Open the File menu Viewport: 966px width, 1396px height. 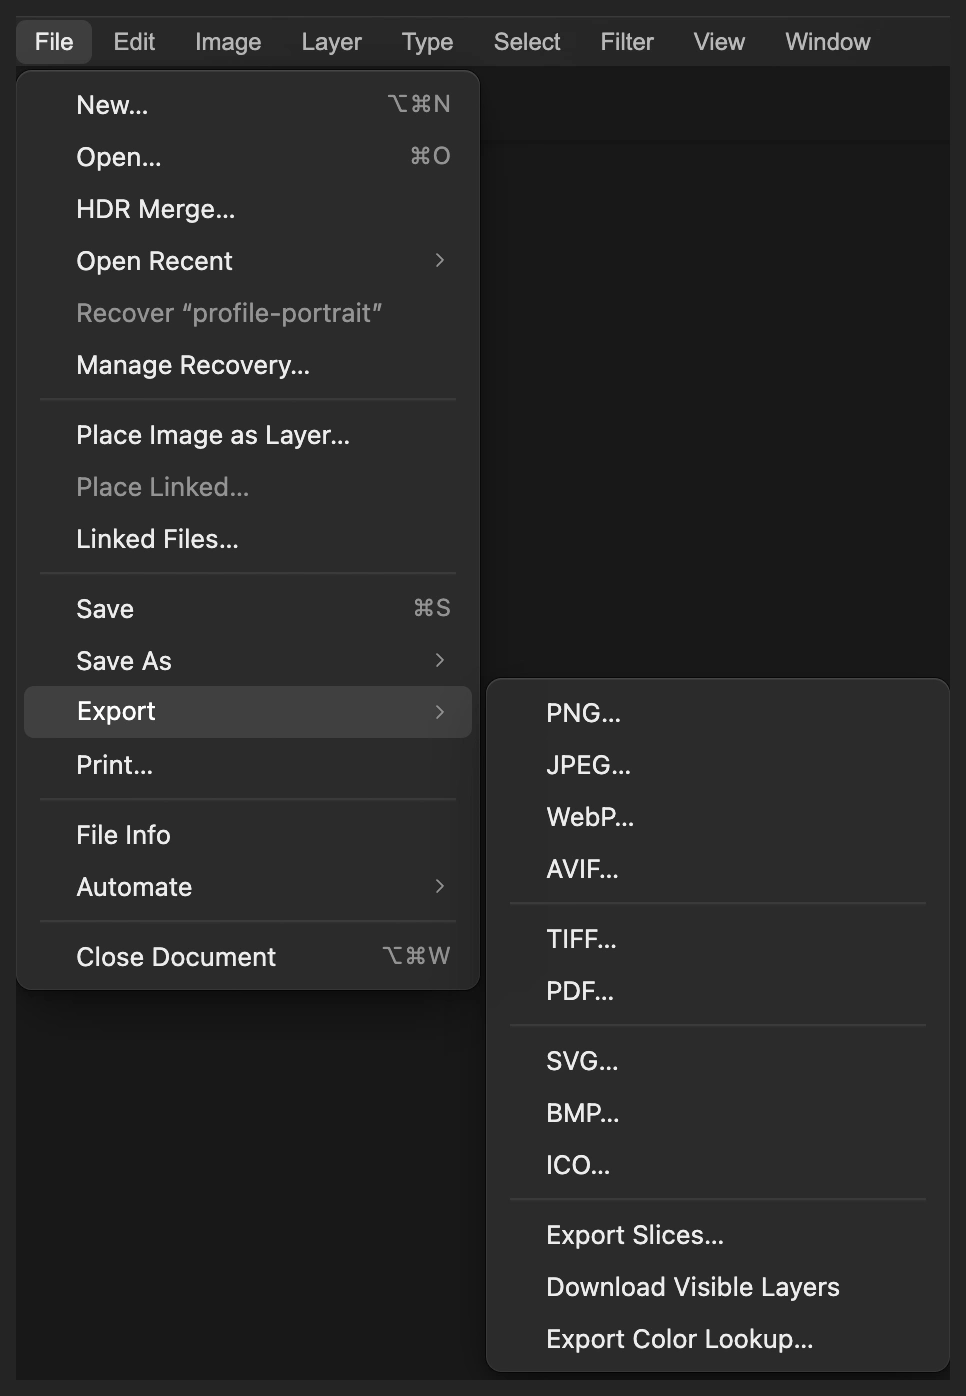click(54, 42)
